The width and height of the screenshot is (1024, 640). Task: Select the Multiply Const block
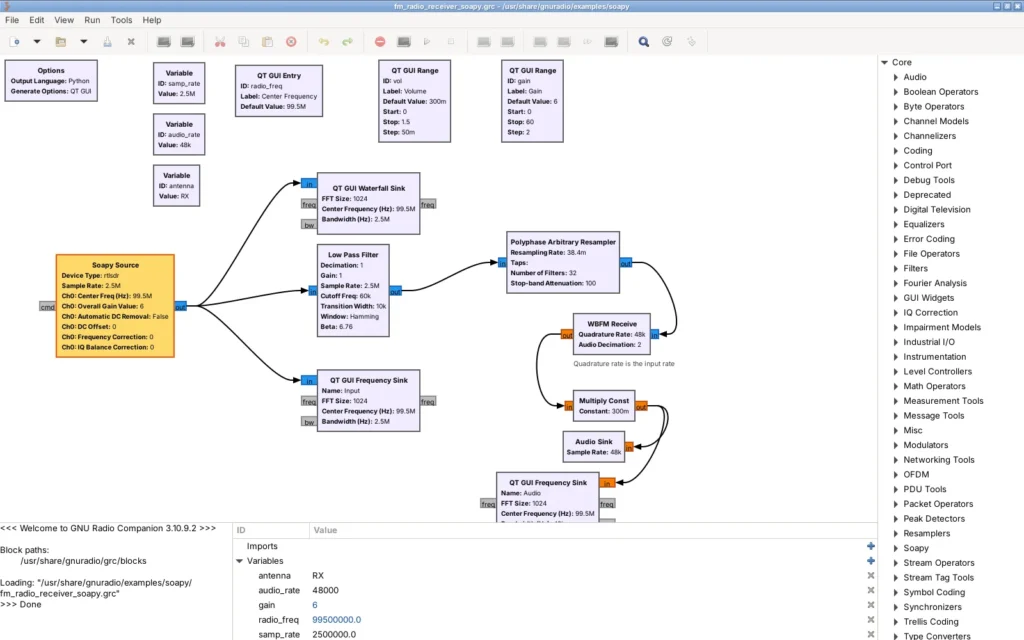tap(603, 406)
